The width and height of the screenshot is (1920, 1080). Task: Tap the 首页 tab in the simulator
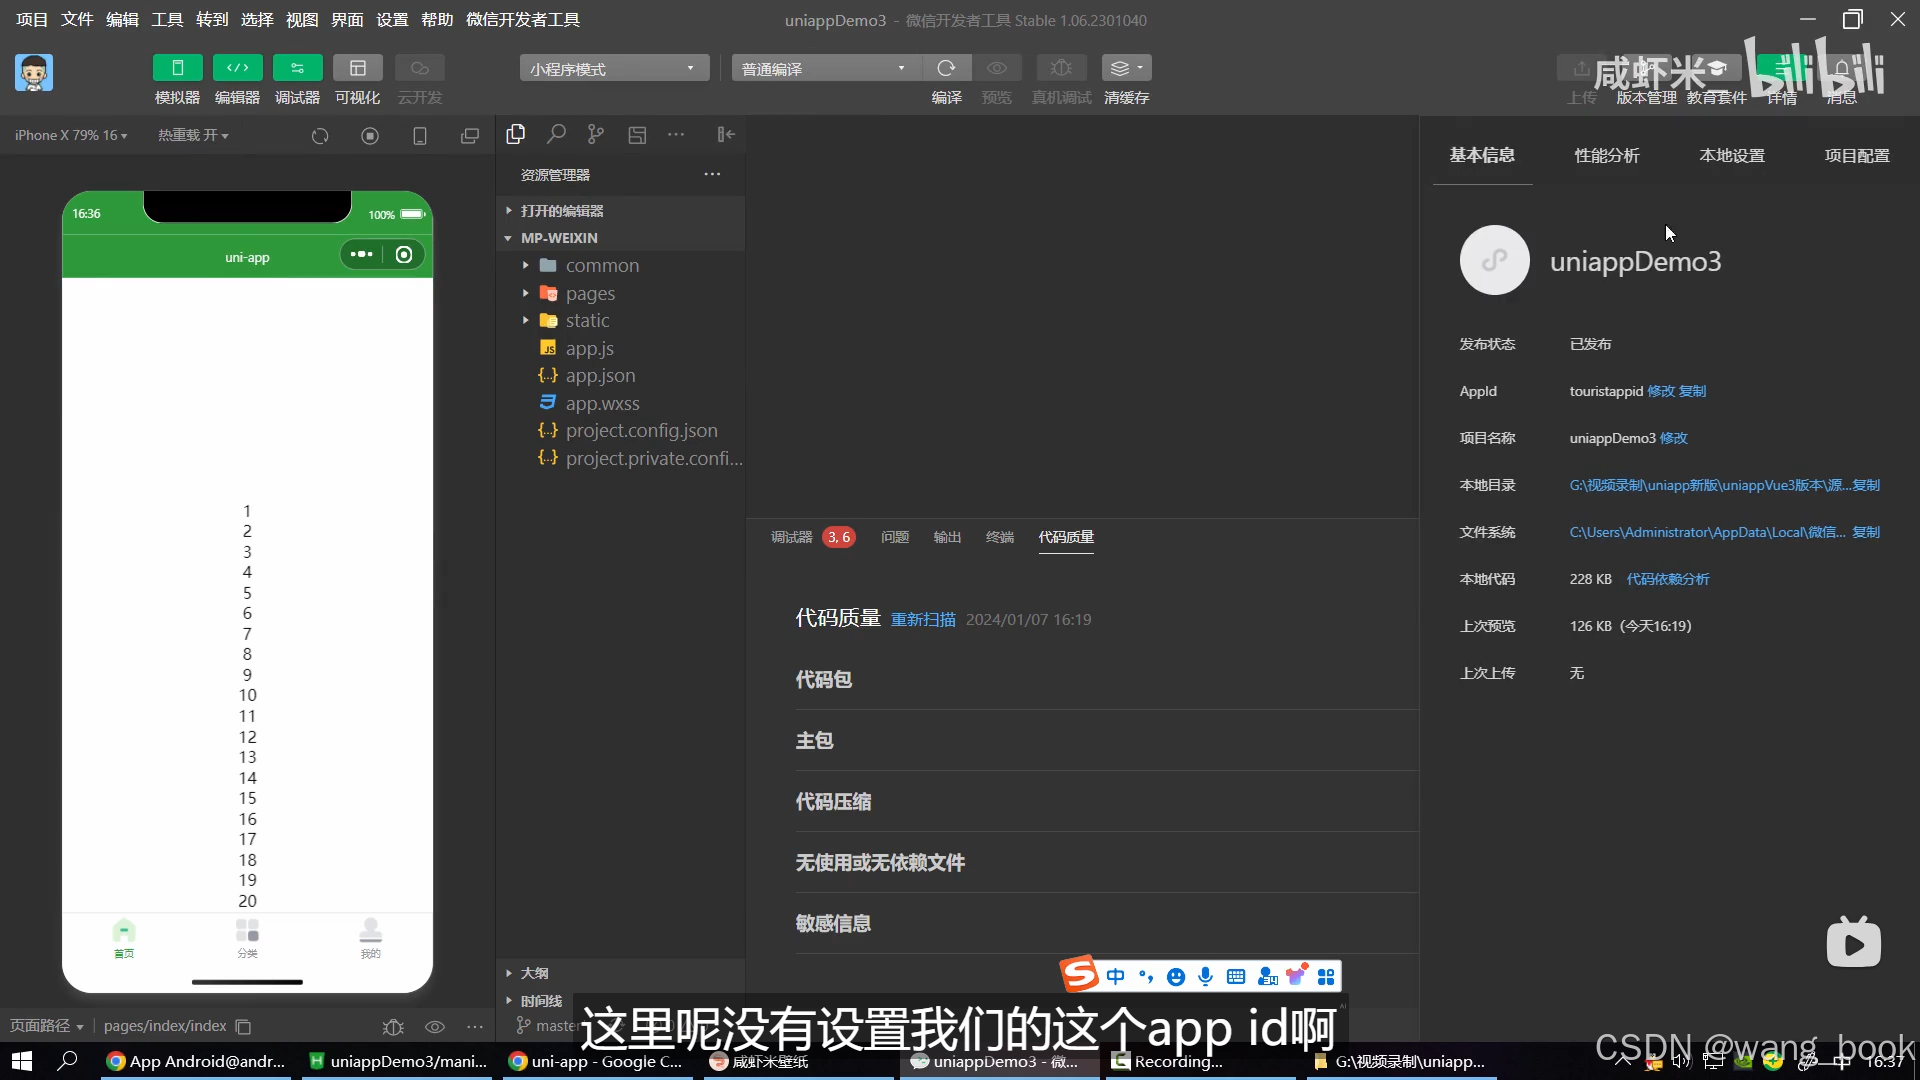124,939
